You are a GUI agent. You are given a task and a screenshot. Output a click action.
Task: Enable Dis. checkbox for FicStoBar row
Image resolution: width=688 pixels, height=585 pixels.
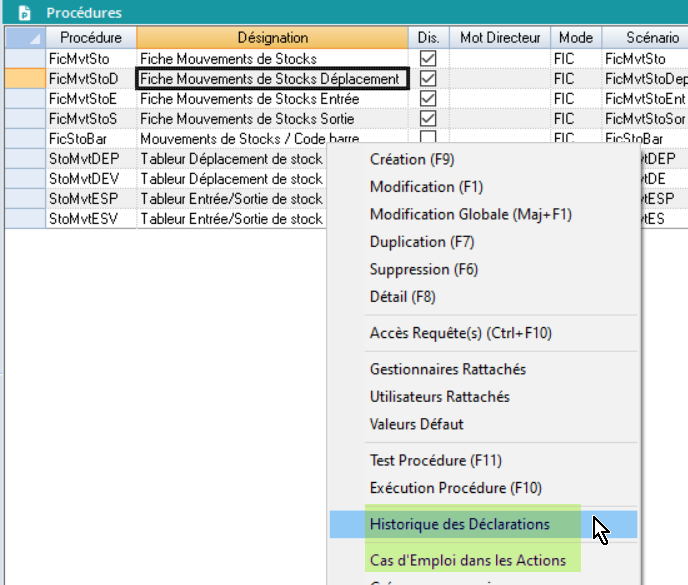click(x=428, y=138)
